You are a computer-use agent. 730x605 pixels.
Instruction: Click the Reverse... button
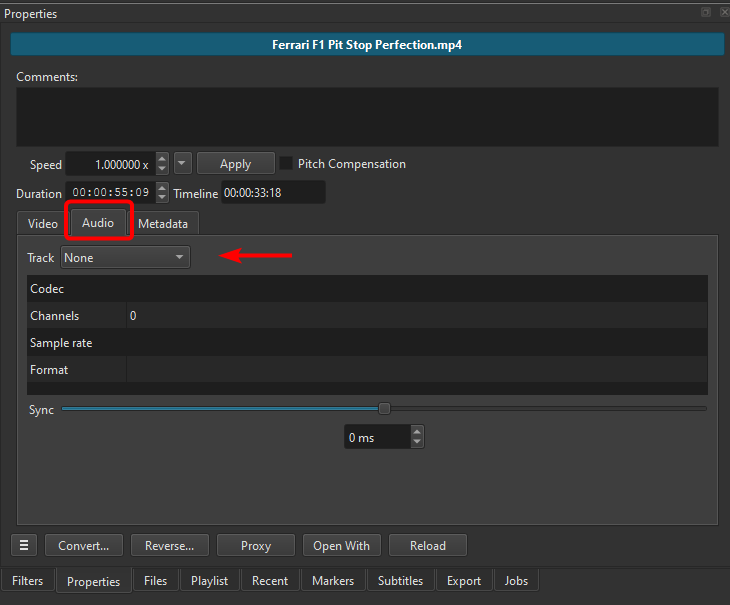pos(169,546)
